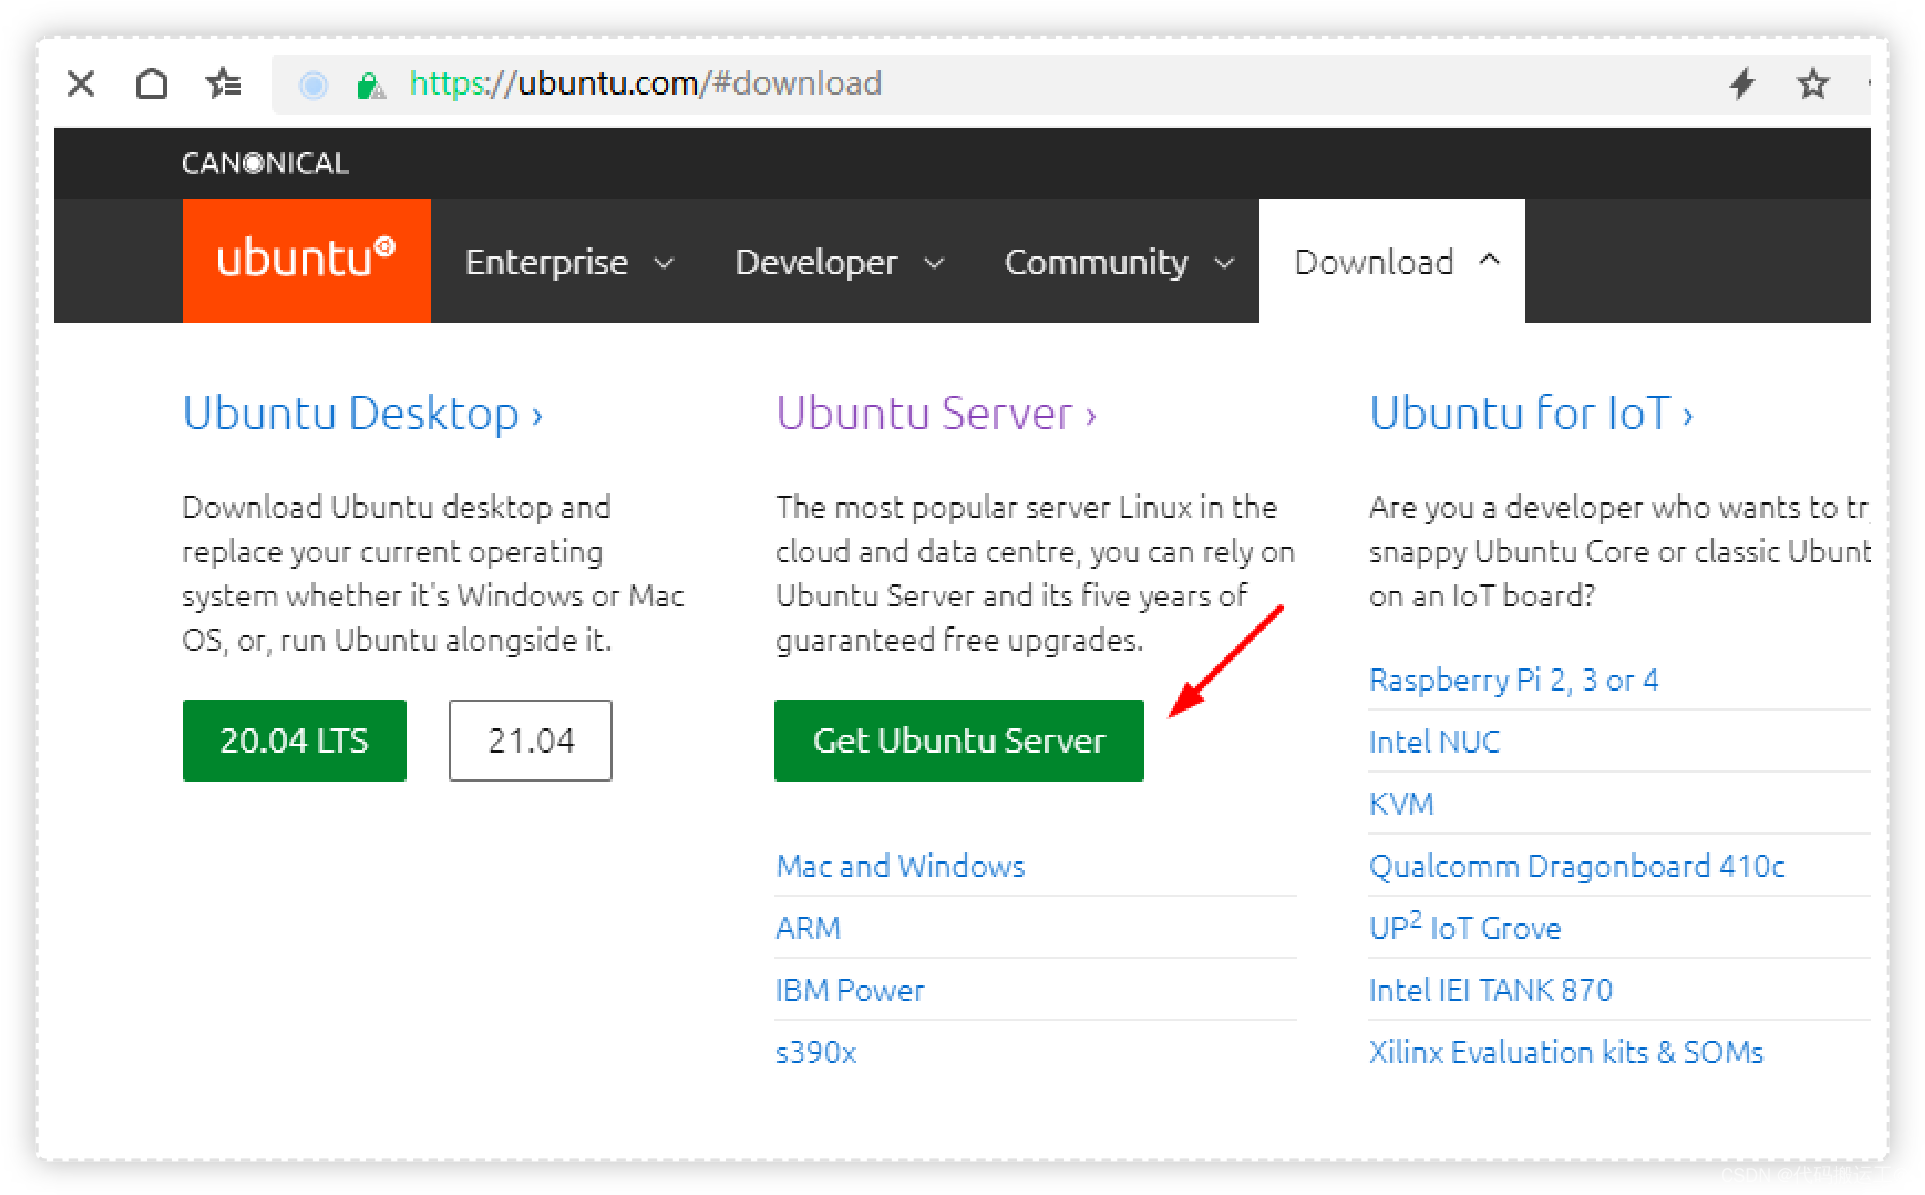Click the Get Ubuntu Server button
1925x1195 pixels.
click(958, 741)
